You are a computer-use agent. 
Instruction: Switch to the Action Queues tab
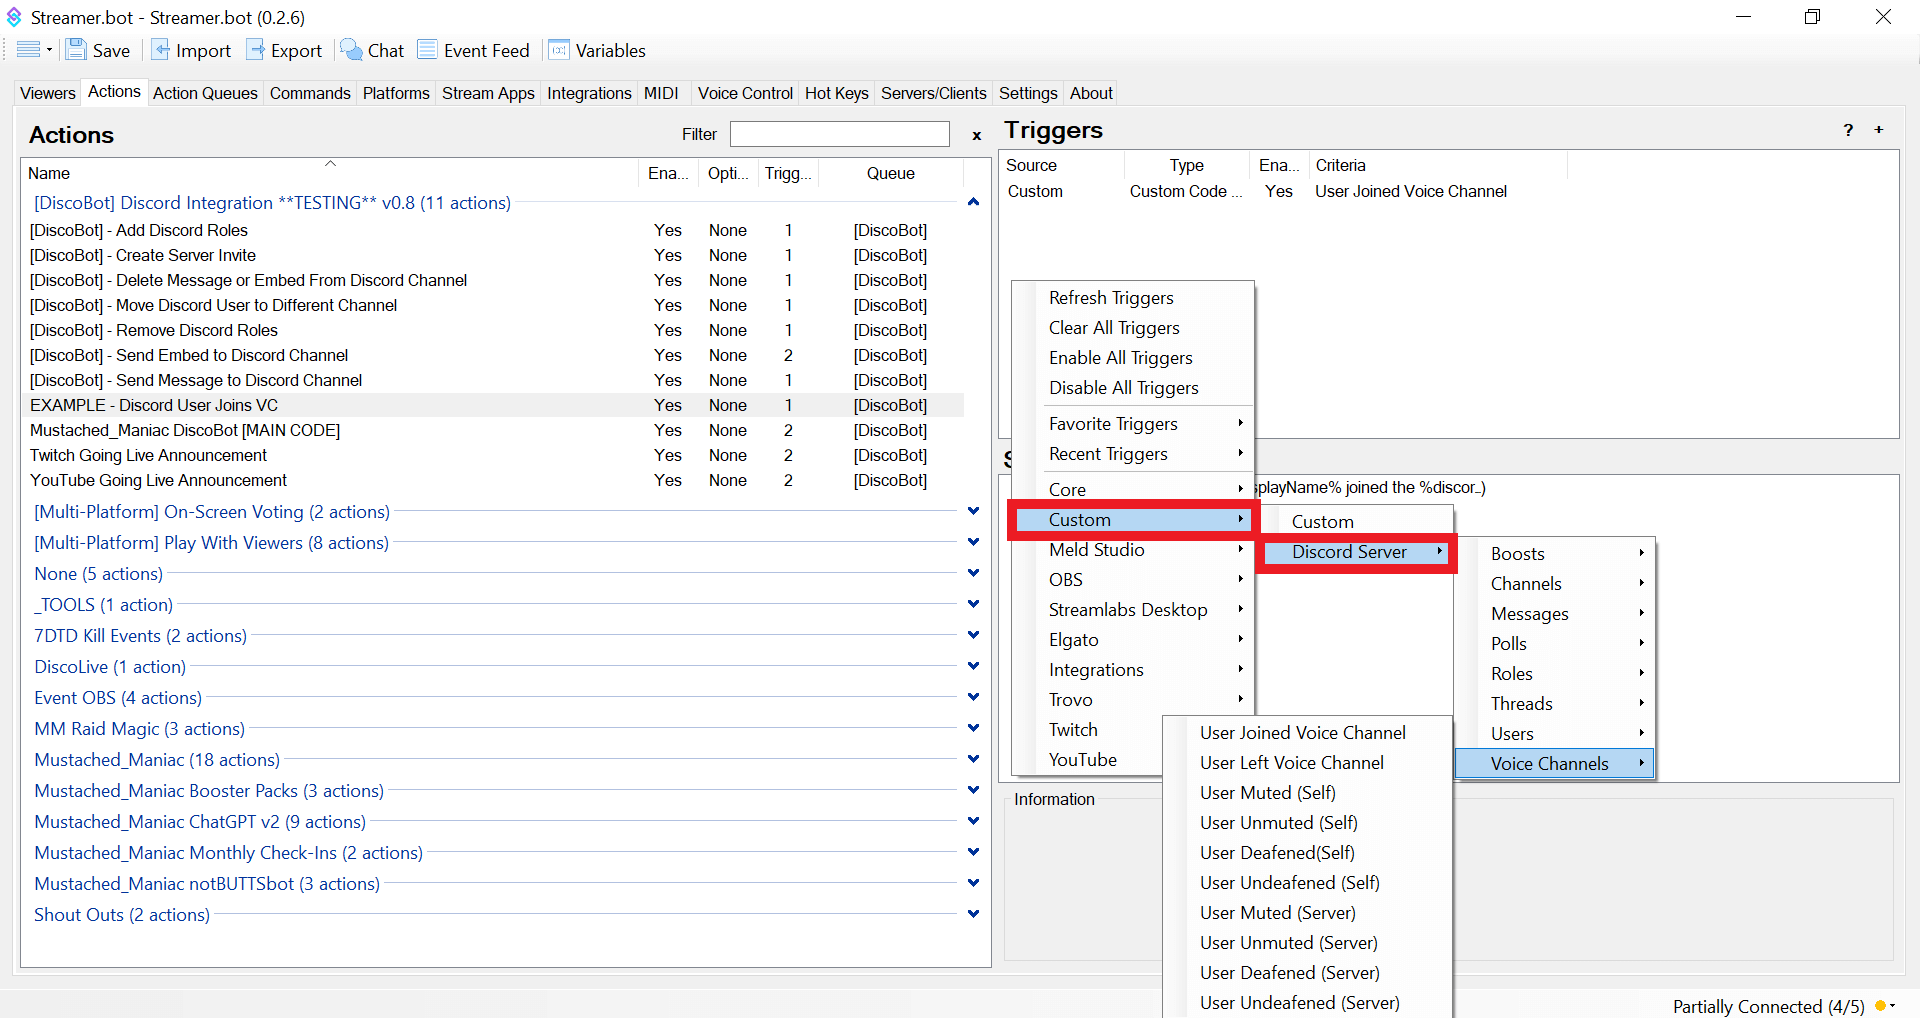205,93
